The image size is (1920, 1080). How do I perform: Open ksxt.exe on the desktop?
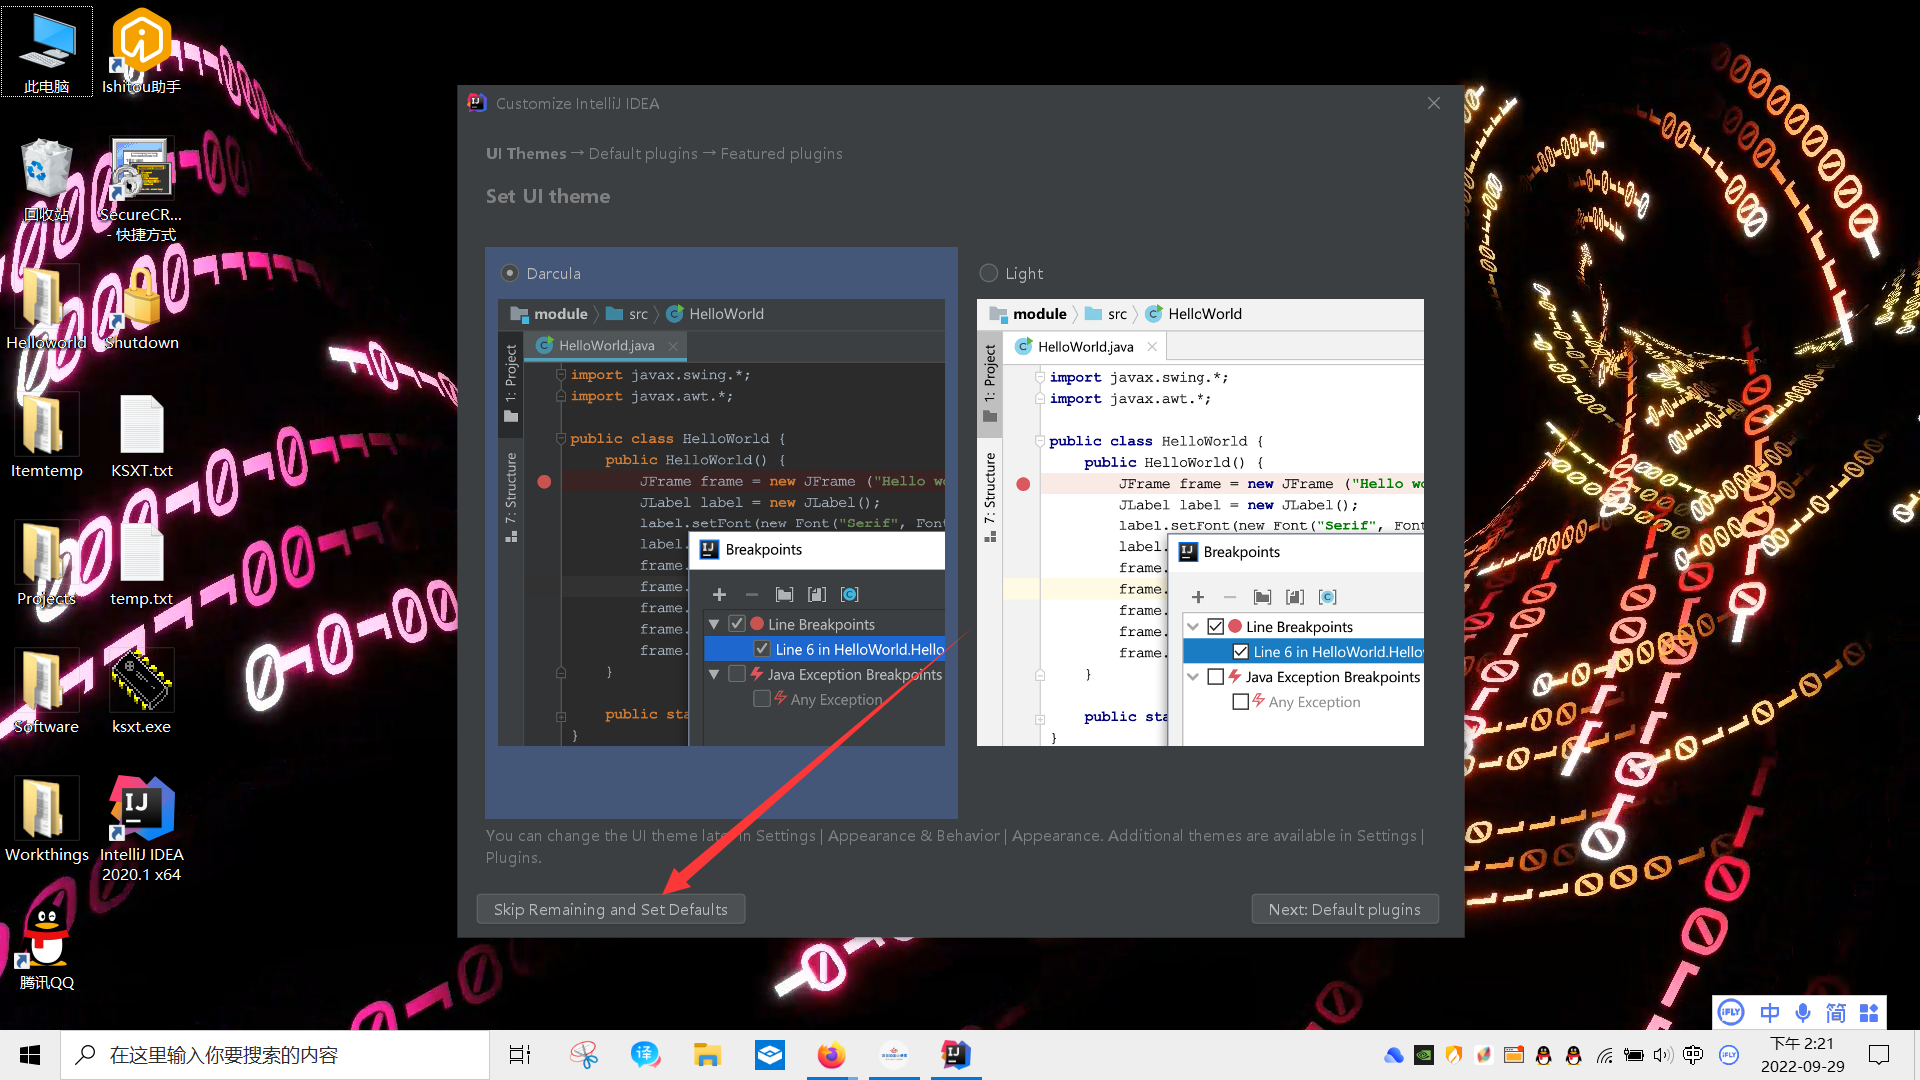coord(141,681)
